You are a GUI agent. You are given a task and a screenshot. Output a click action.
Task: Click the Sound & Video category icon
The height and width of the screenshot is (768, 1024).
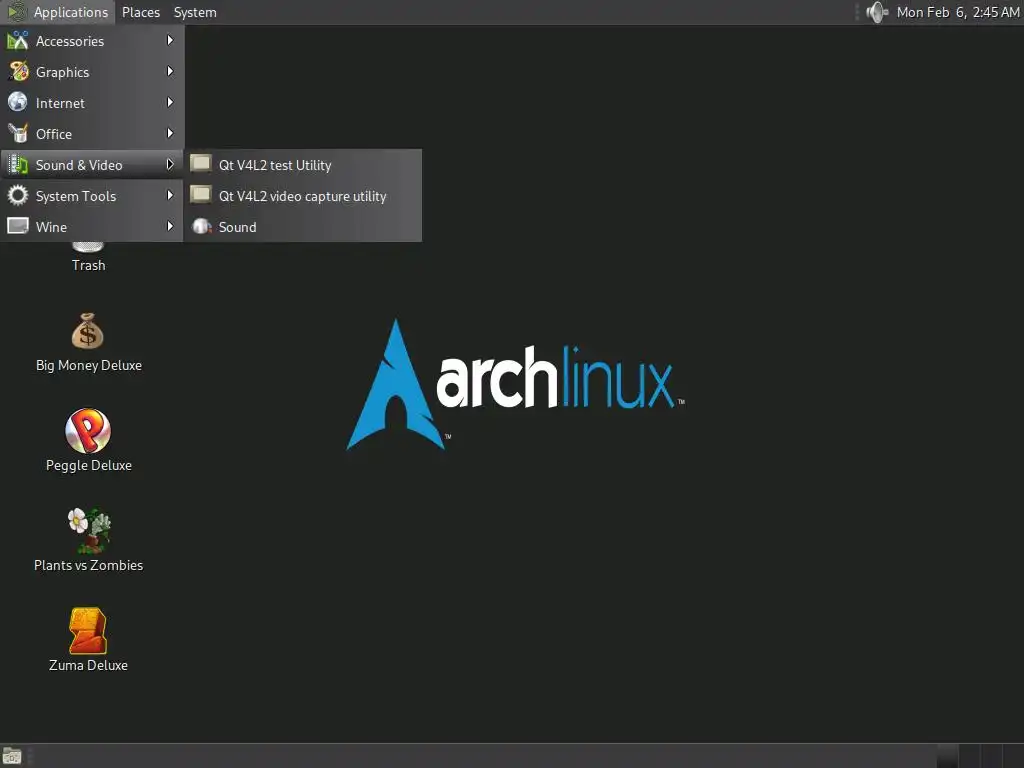(x=18, y=165)
